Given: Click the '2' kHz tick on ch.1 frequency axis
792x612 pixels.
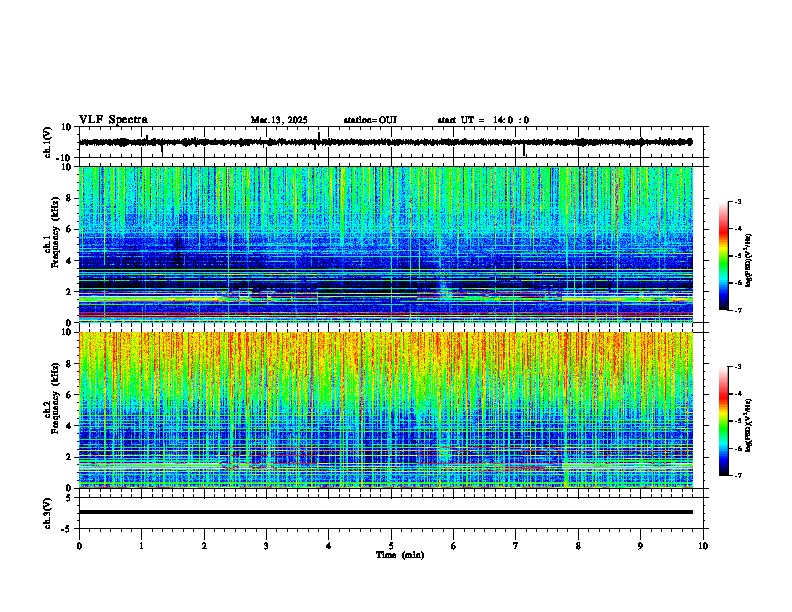Looking at the screenshot, I should [69, 292].
